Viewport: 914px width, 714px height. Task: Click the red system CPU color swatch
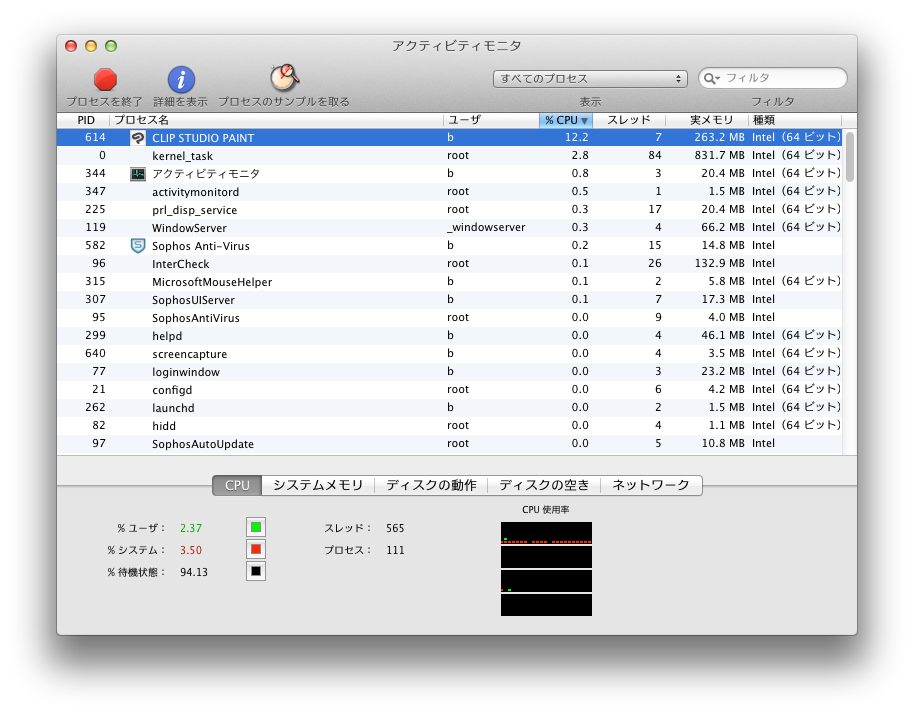pyautogui.click(x=256, y=549)
